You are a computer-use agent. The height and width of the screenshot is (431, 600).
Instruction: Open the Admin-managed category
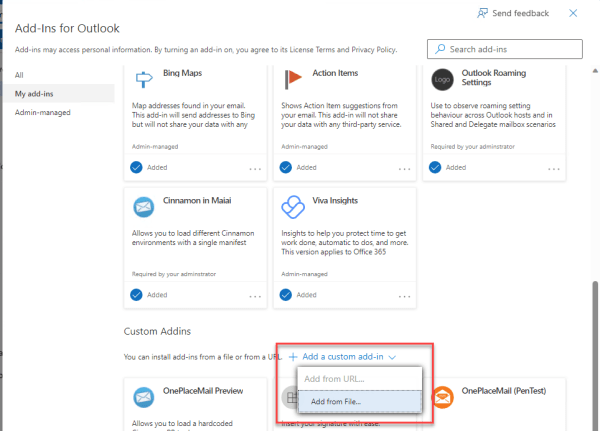(x=43, y=112)
